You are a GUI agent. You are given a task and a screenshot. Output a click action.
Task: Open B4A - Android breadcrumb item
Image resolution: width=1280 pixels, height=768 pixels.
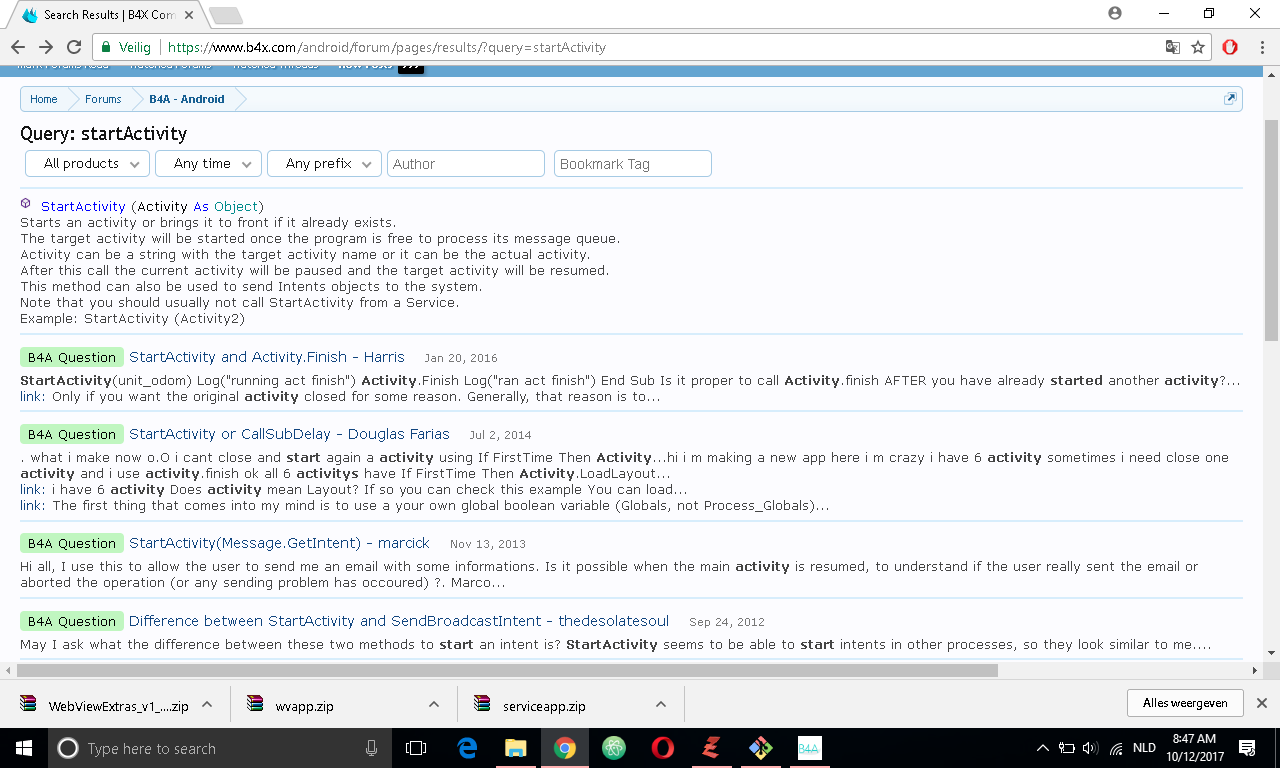pos(187,99)
